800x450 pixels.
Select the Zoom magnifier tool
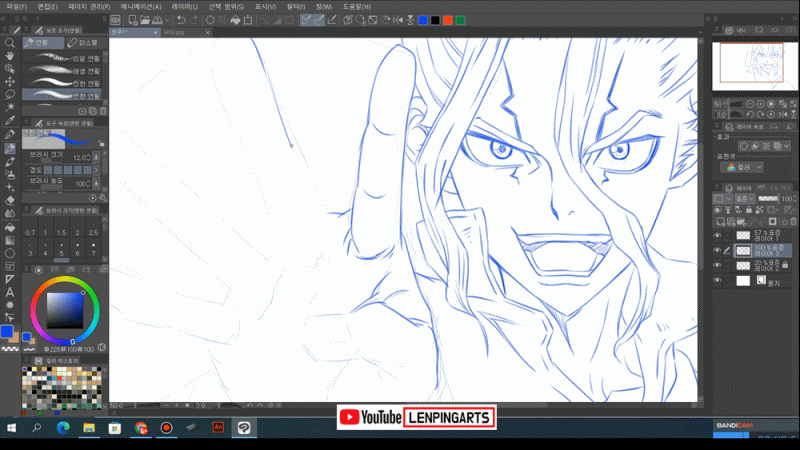click(10, 43)
